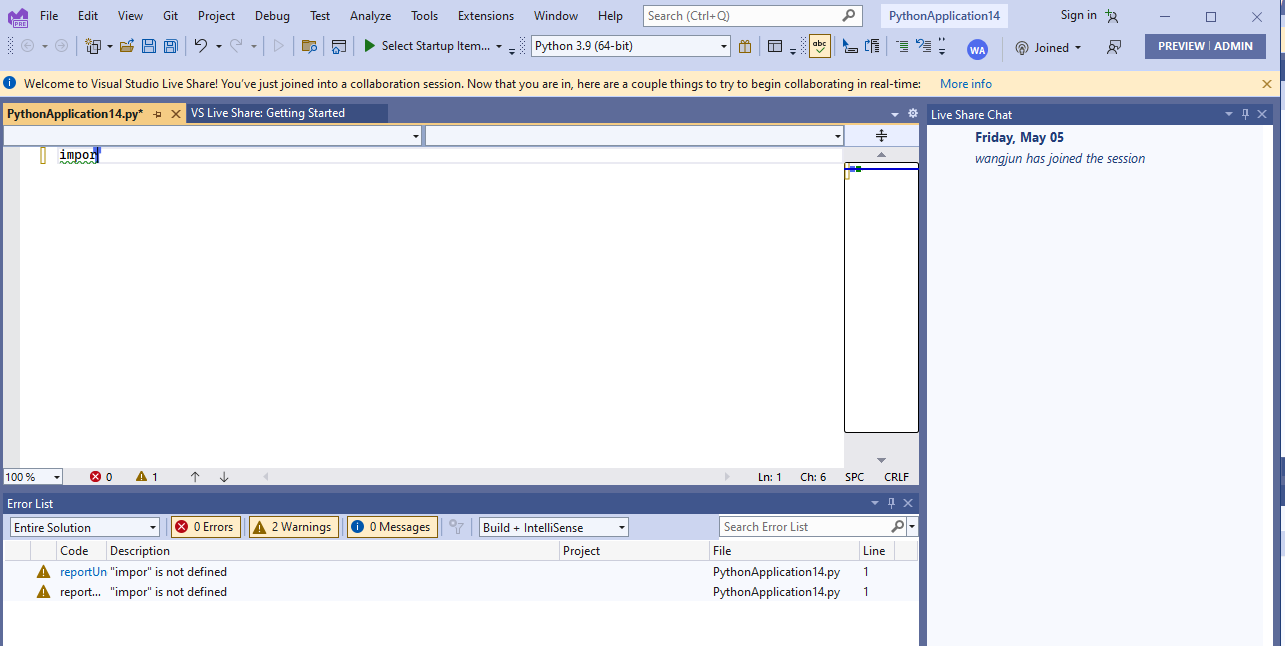The width and height of the screenshot is (1285, 646).
Task: Click the Comment Out lines icon
Action: click(902, 46)
